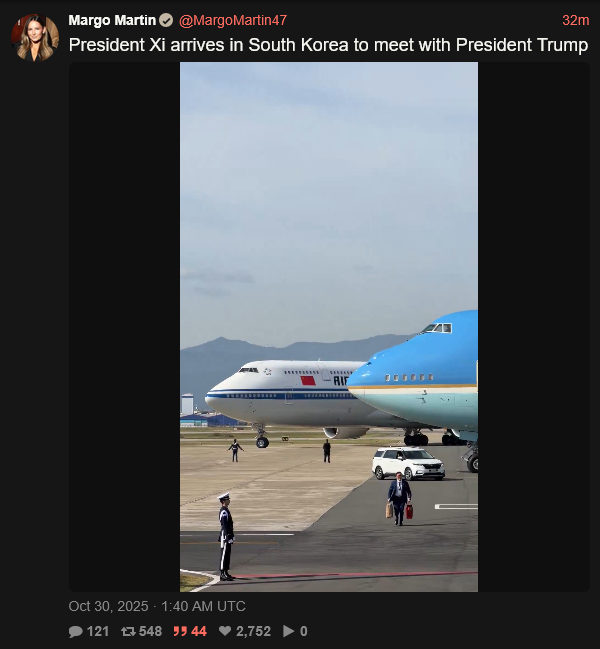Click the retweet arrows icon
Screen dimensions: 600x649
[x=128, y=631]
